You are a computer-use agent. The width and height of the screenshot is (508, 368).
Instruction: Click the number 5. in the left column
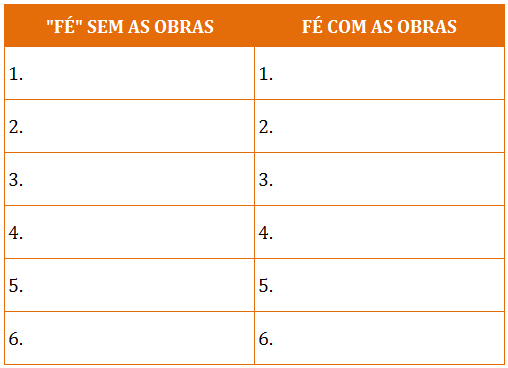click(x=16, y=286)
